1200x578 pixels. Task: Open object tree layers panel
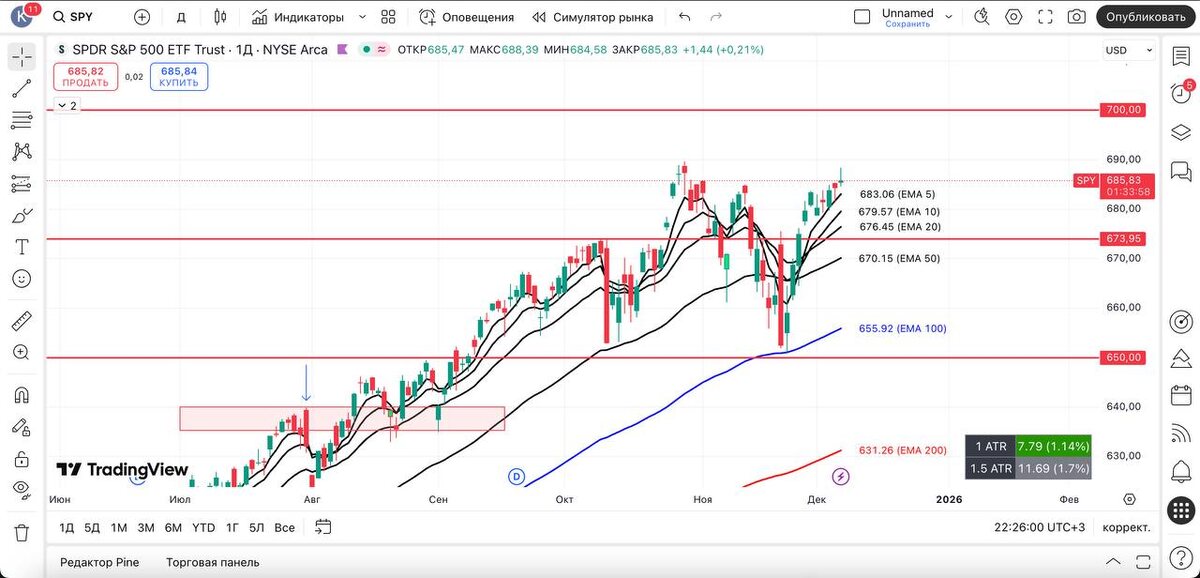[x=1180, y=132]
